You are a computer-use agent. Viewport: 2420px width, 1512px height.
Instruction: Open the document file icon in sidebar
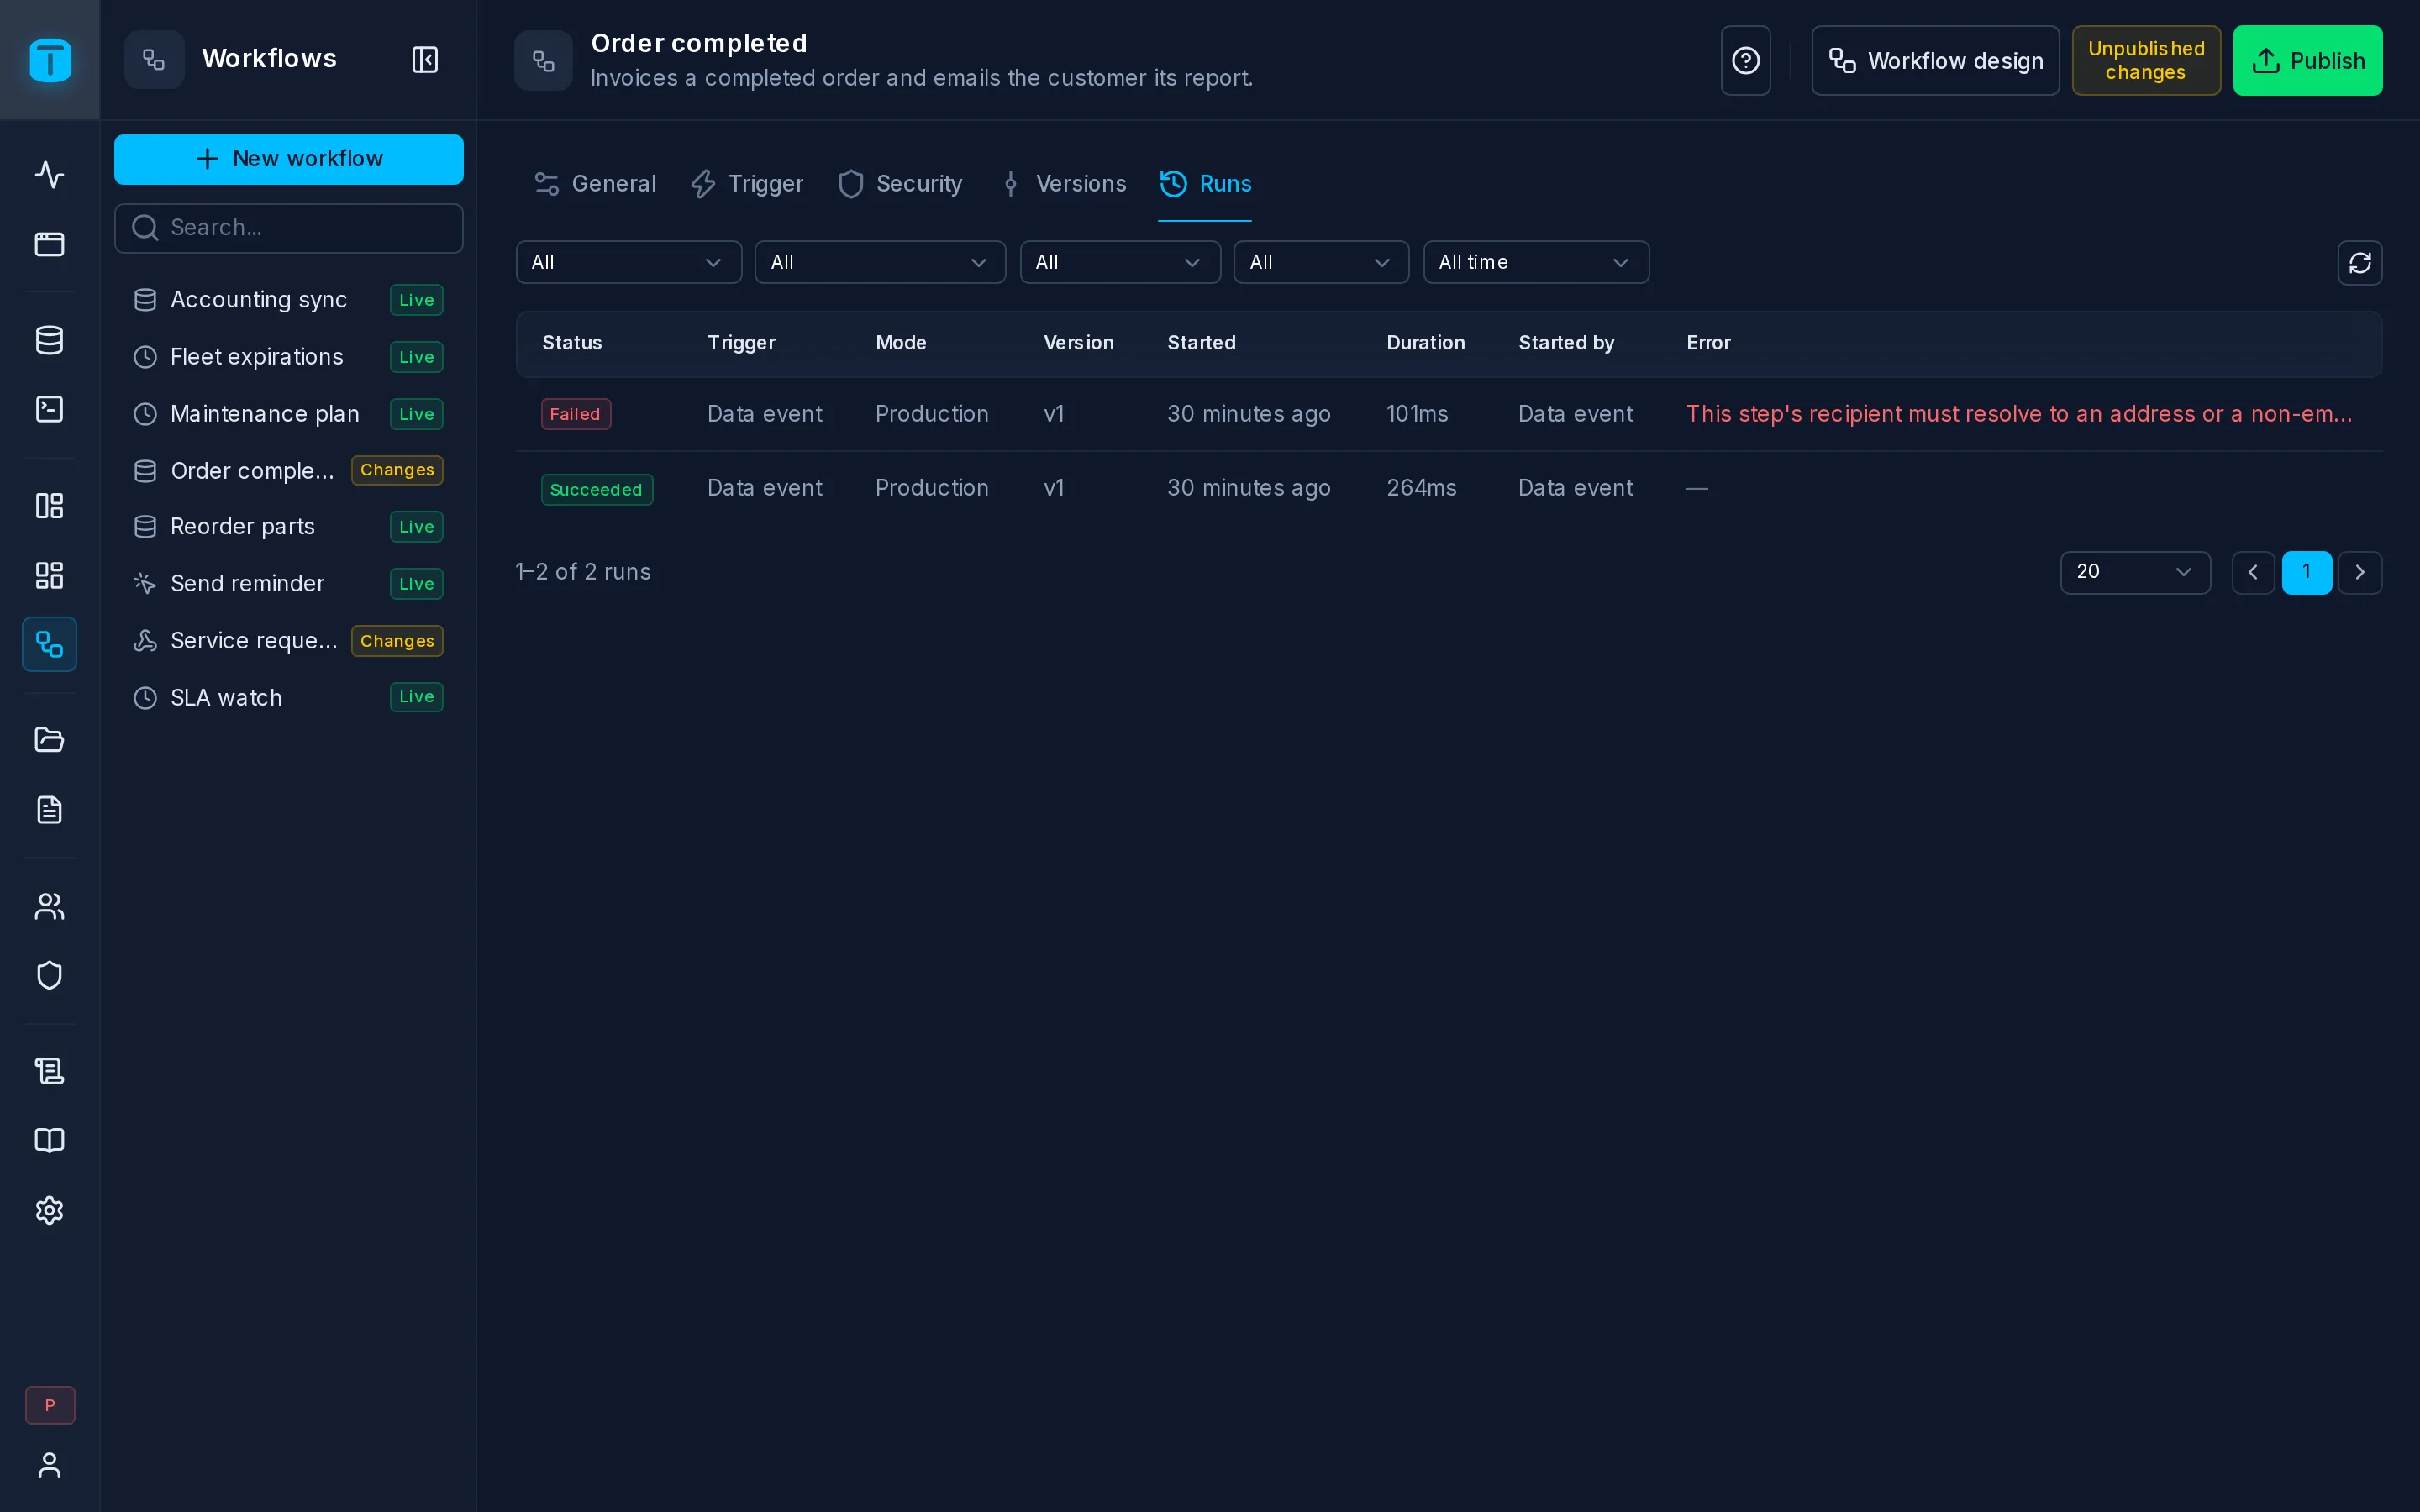(49, 809)
